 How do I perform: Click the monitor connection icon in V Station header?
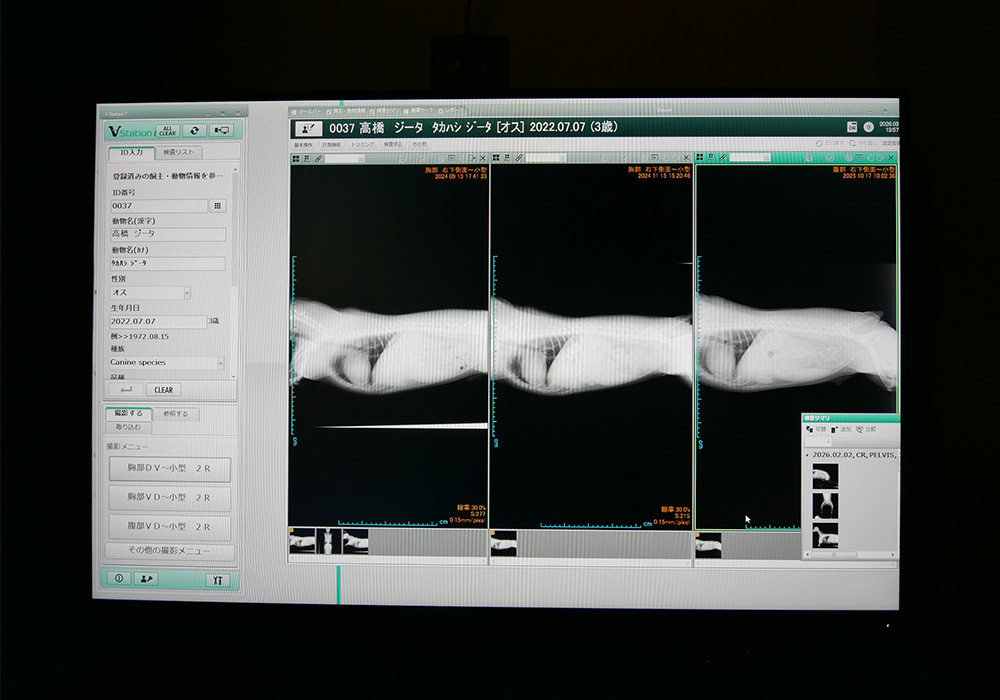pyautogui.click(x=221, y=131)
